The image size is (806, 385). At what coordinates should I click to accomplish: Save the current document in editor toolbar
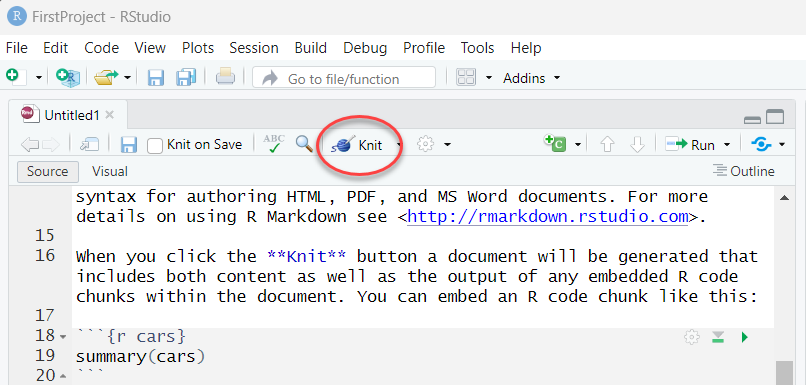[129, 145]
